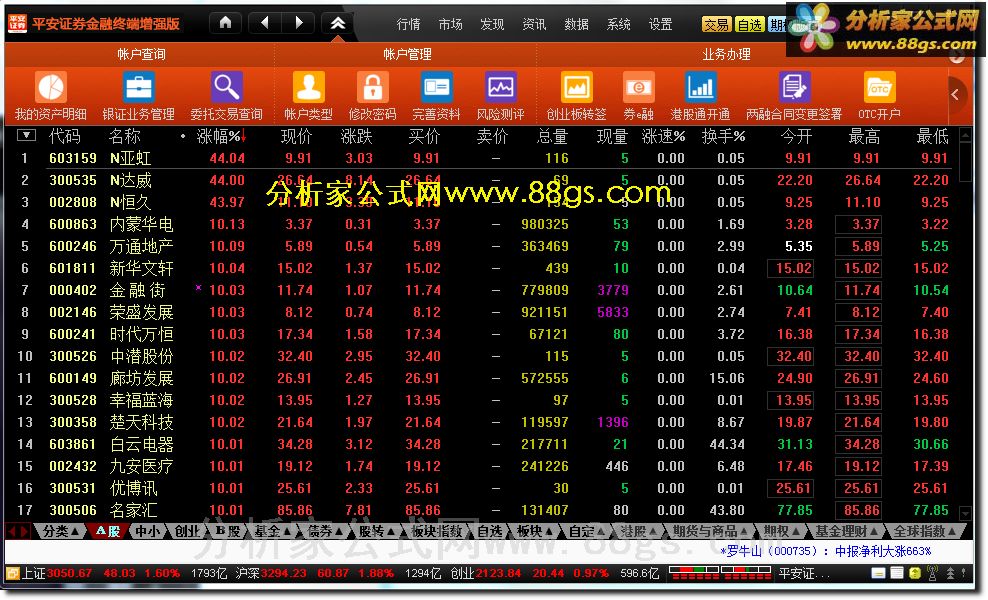Image resolution: width=988 pixels, height=600 pixels.
Task: Go to home page button
Action: 226,23
